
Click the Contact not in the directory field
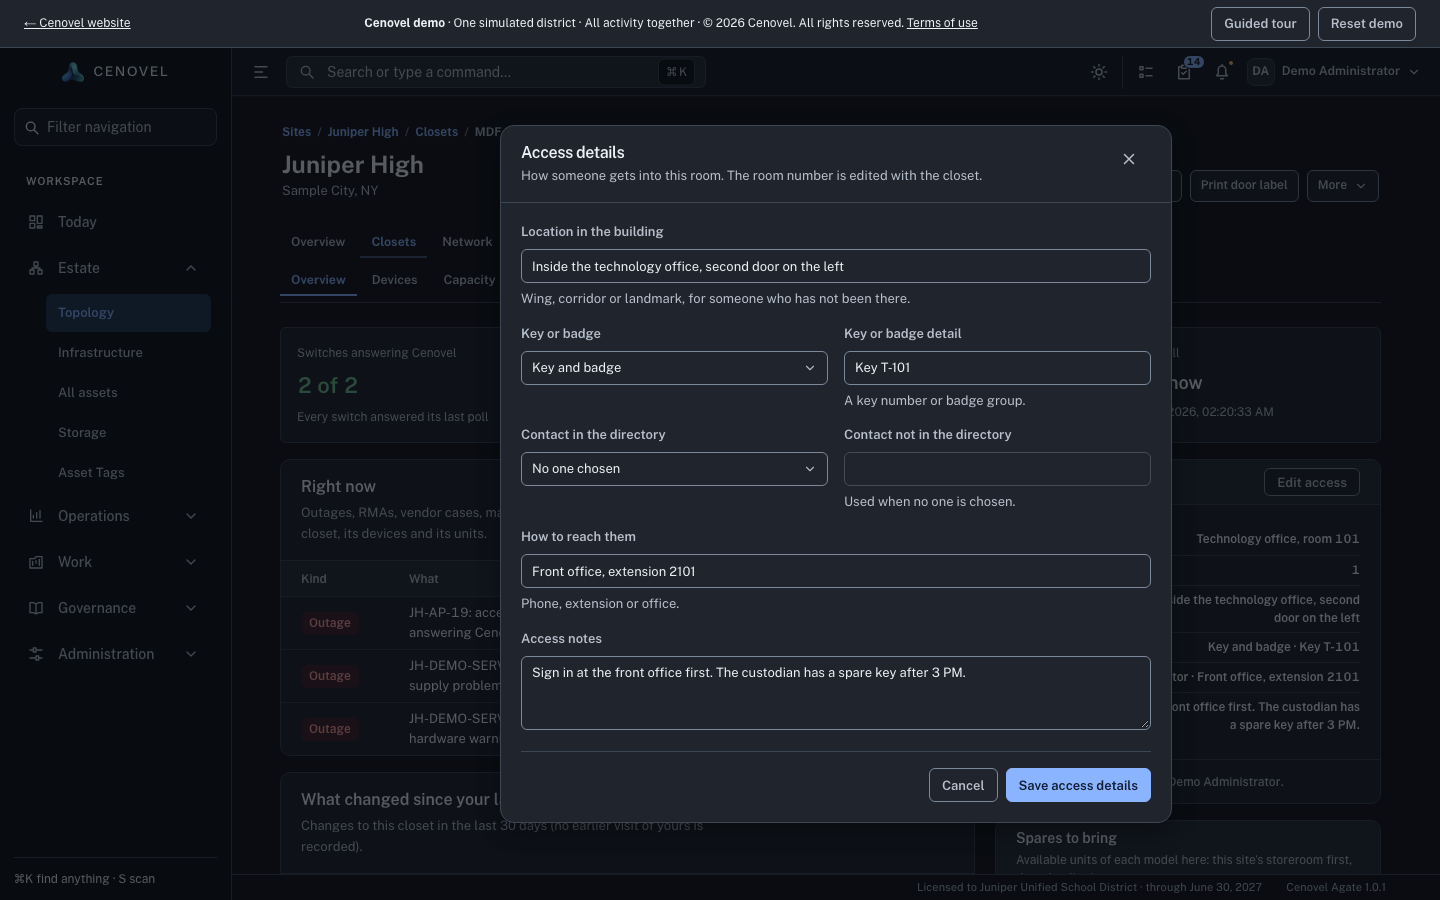click(997, 469)
